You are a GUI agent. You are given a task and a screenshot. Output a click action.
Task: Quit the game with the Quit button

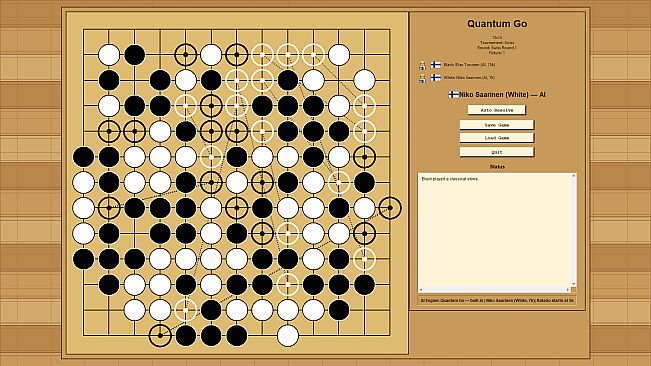tap(497, 152)
